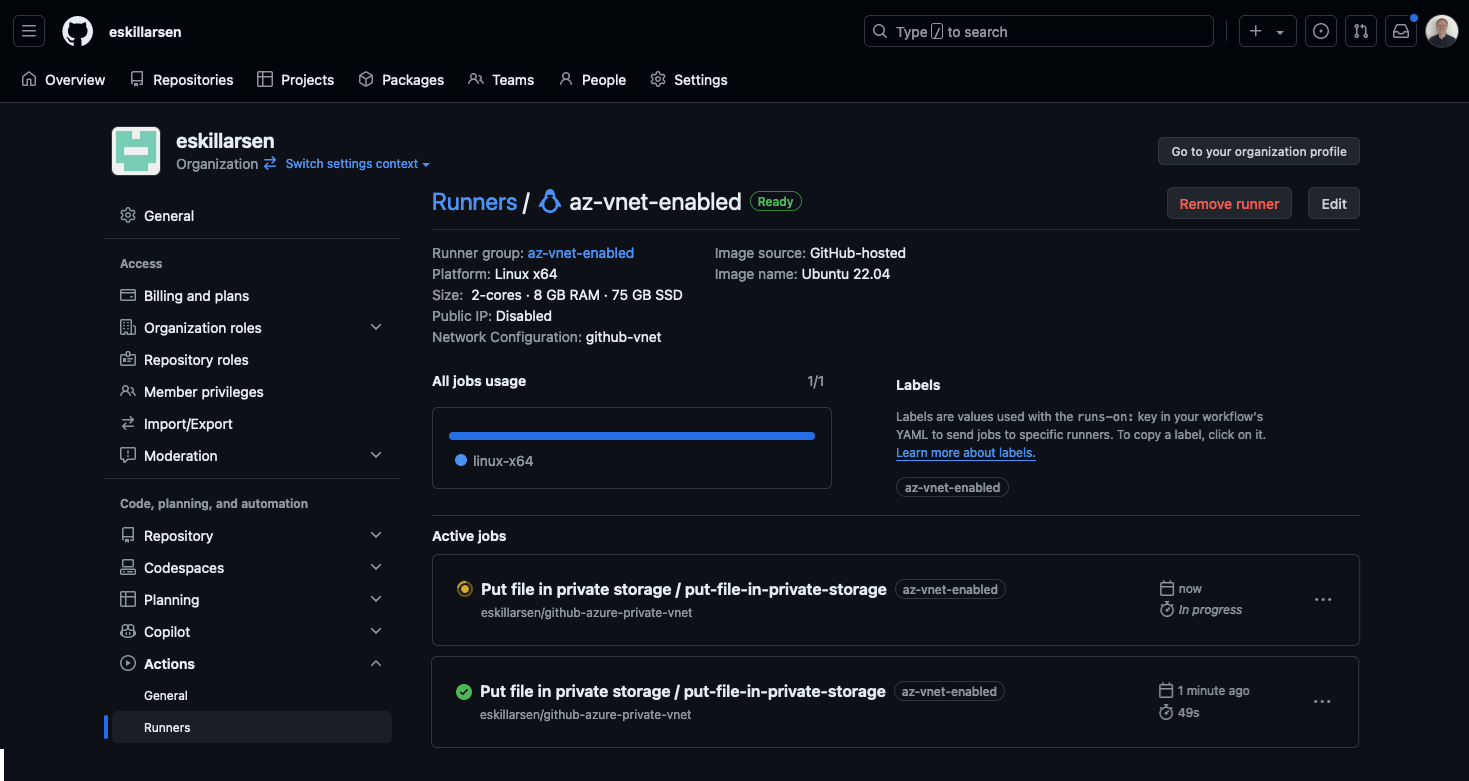Focus the Type / to search field
The width and height of the screenshot is (1469, 781).
tap(1038, 31)
